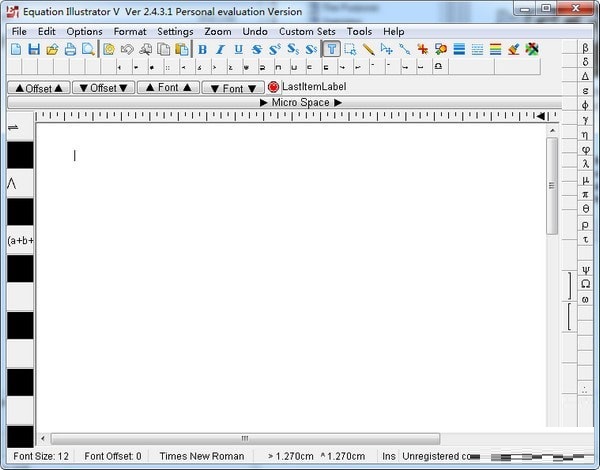Viewport: 600px width, 470px height.
Task: Click the Offset up button
Action: tap(39, 88)
